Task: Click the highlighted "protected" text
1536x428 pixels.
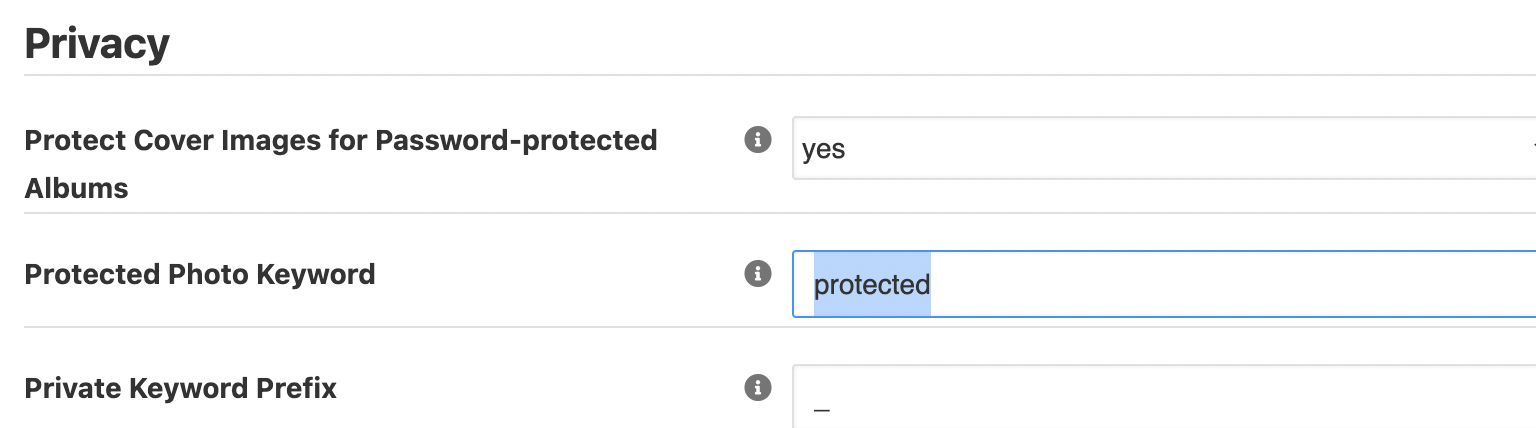Action: [x=871, y=285]
